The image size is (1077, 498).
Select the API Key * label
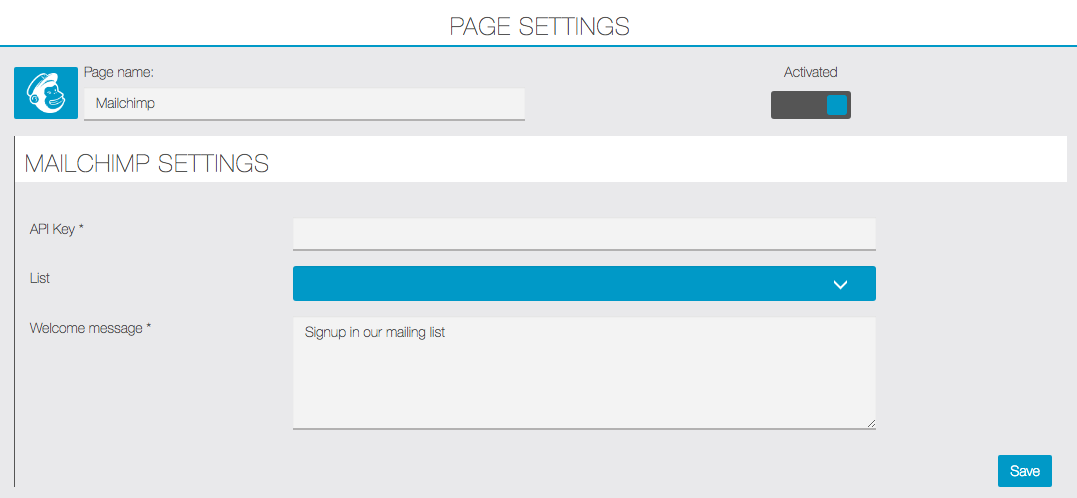tap(56, 229)
